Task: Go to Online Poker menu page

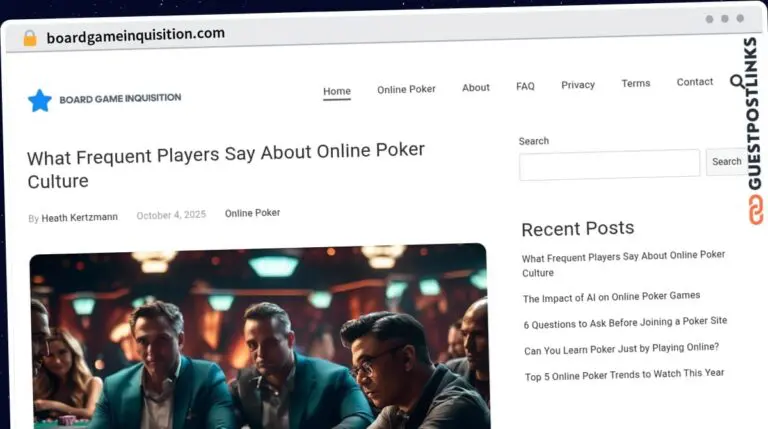Action: (x=406, y=89)
